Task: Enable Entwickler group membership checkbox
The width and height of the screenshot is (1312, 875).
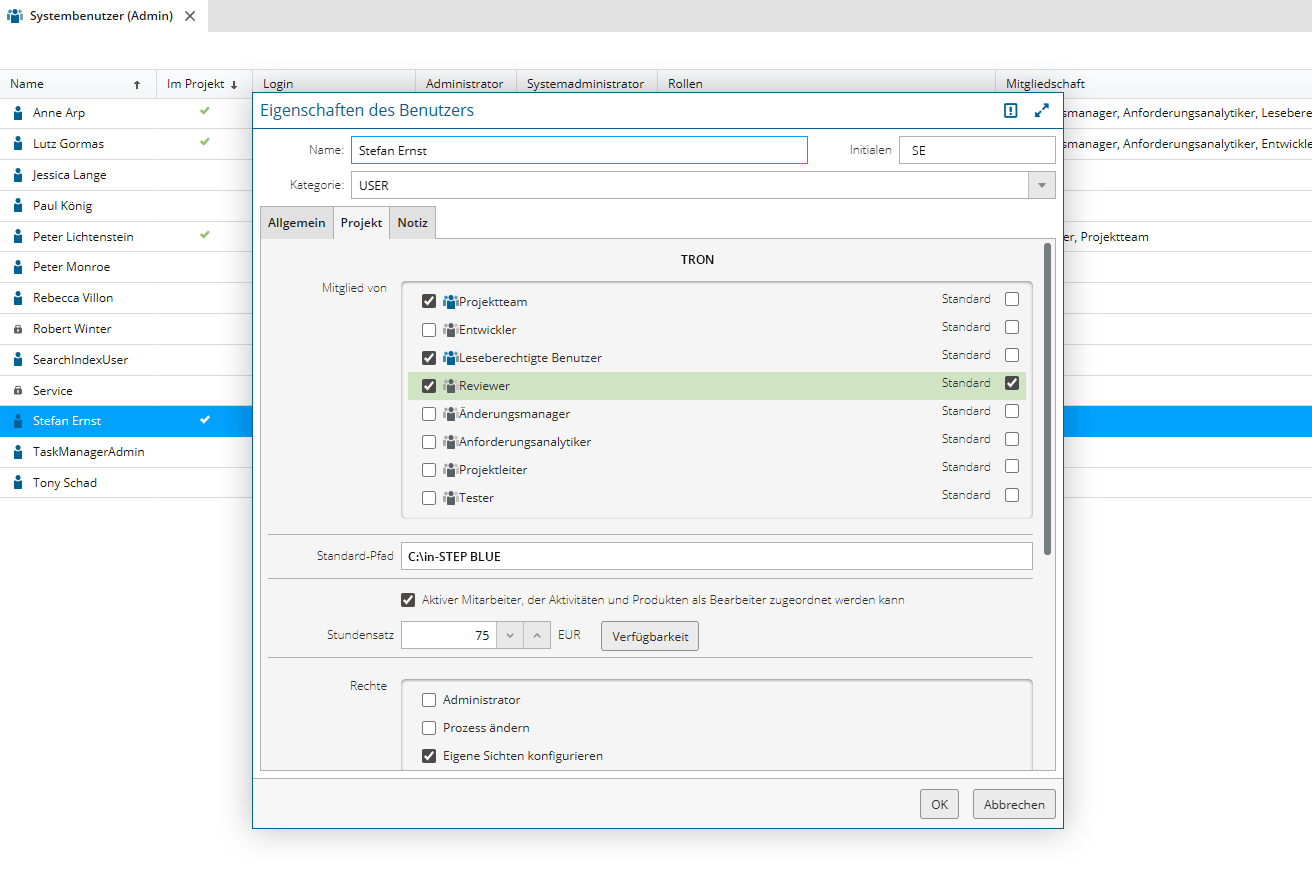Action: (x=429, y=330)
